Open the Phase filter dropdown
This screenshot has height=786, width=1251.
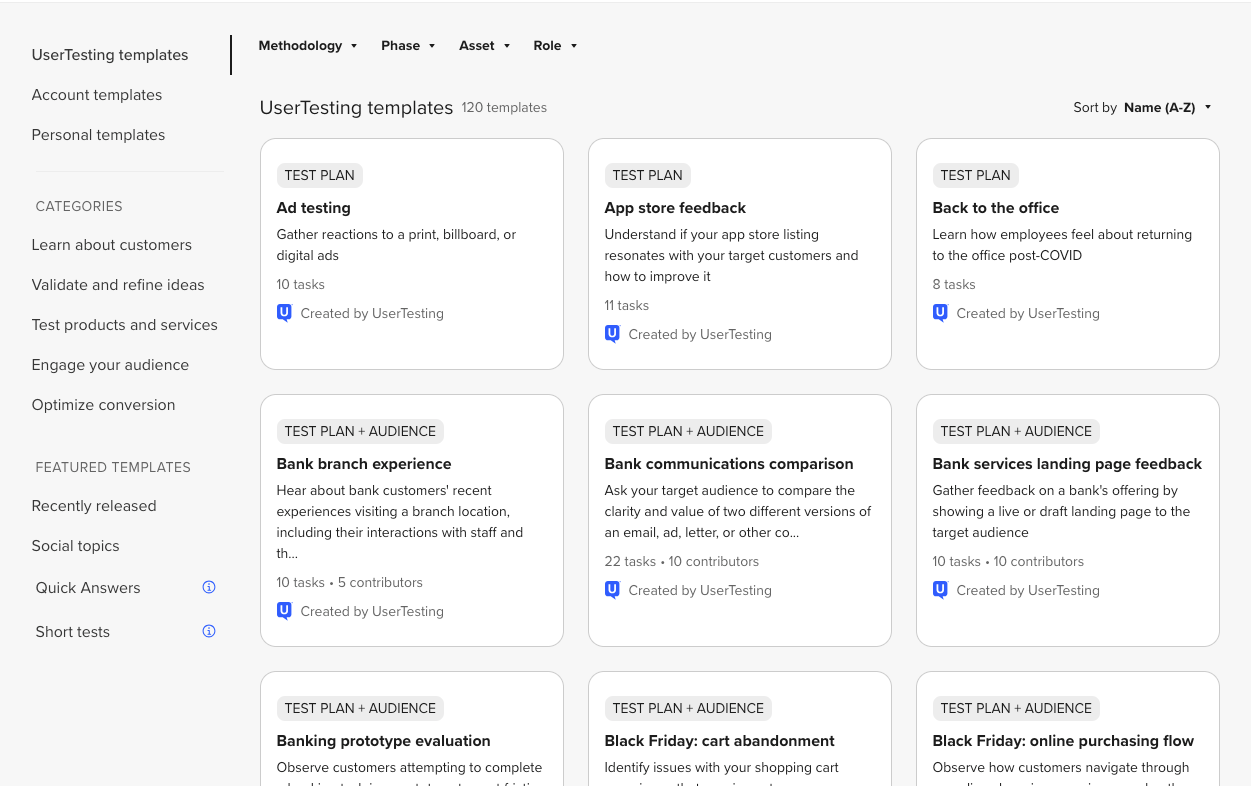coord(408,45)
